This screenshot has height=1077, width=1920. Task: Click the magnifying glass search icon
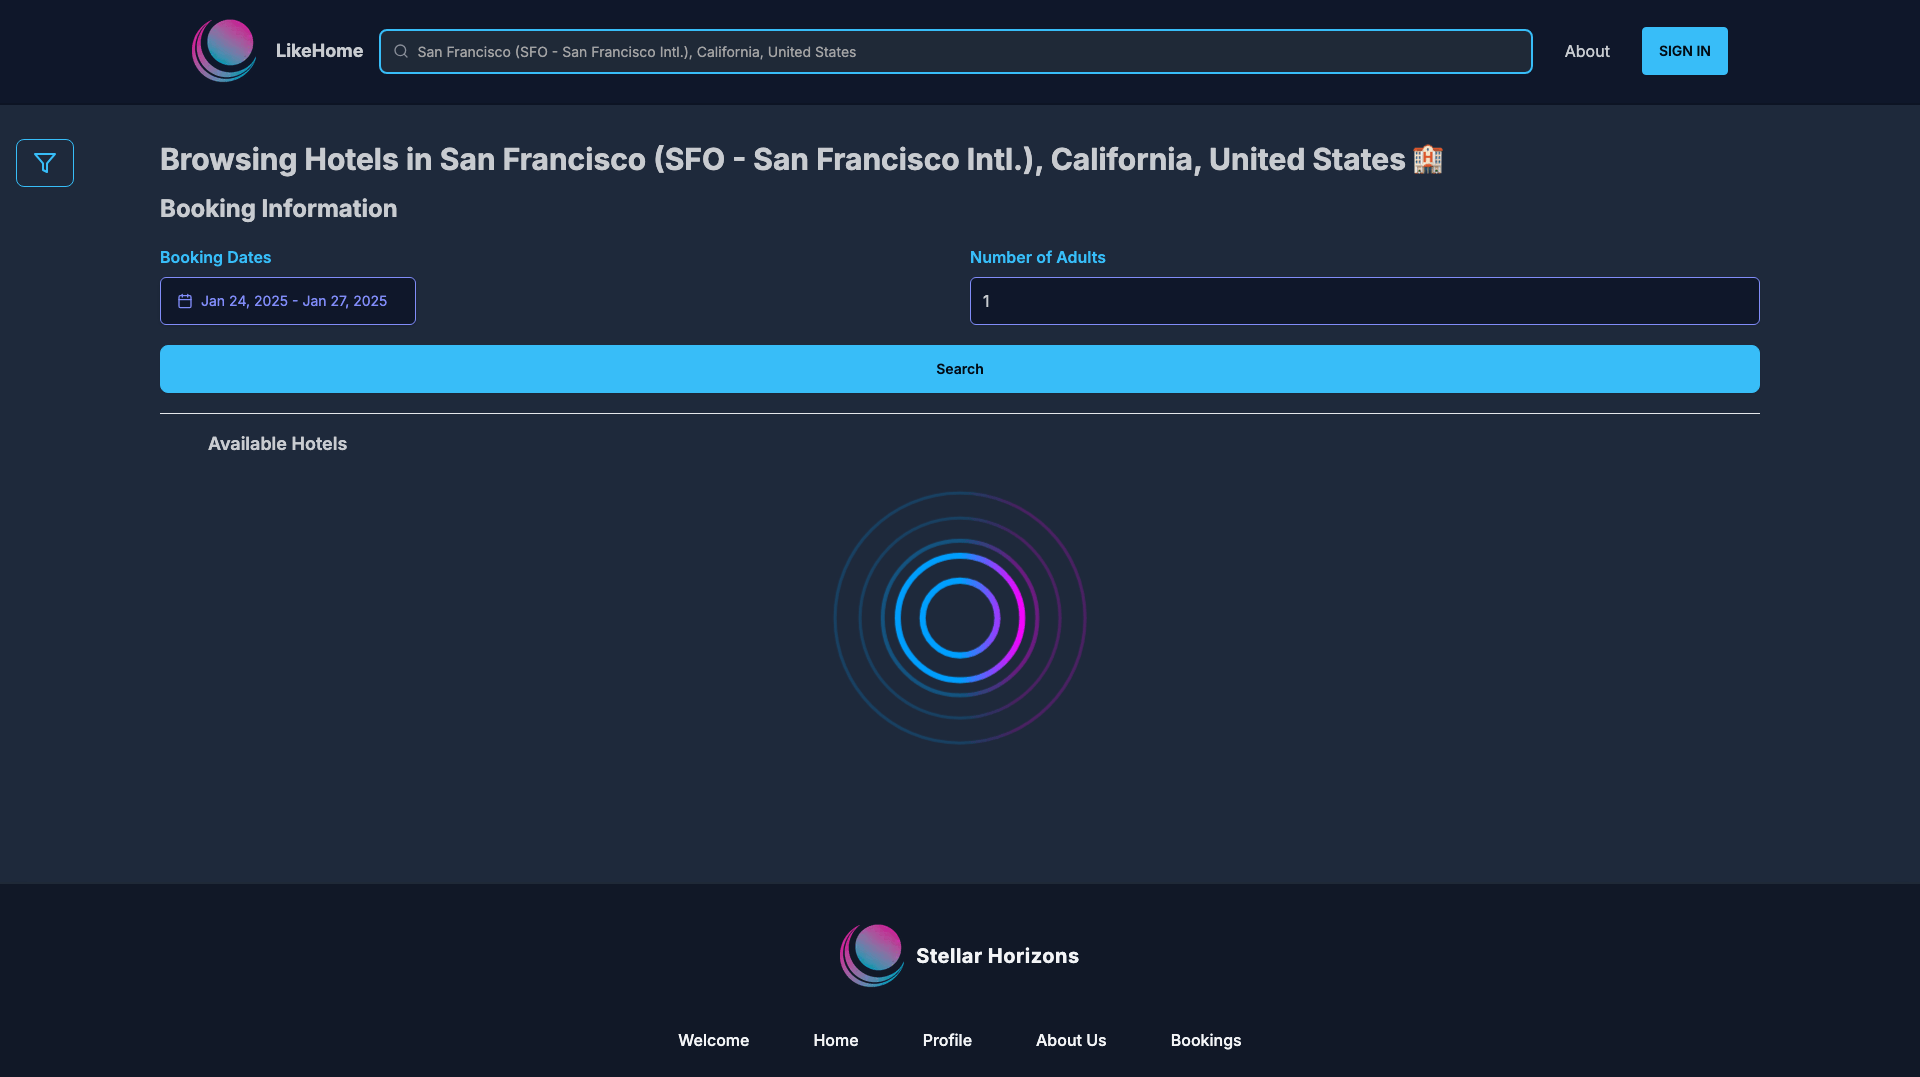(402, 51)
